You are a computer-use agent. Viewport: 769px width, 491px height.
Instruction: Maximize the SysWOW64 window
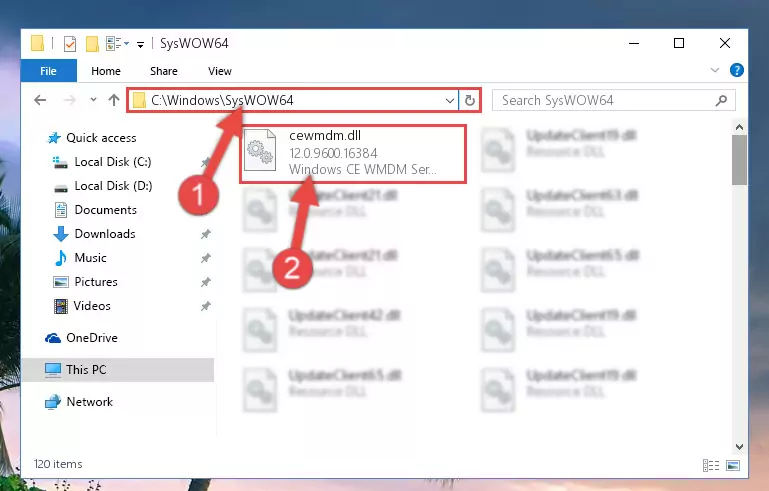[679, 43]
